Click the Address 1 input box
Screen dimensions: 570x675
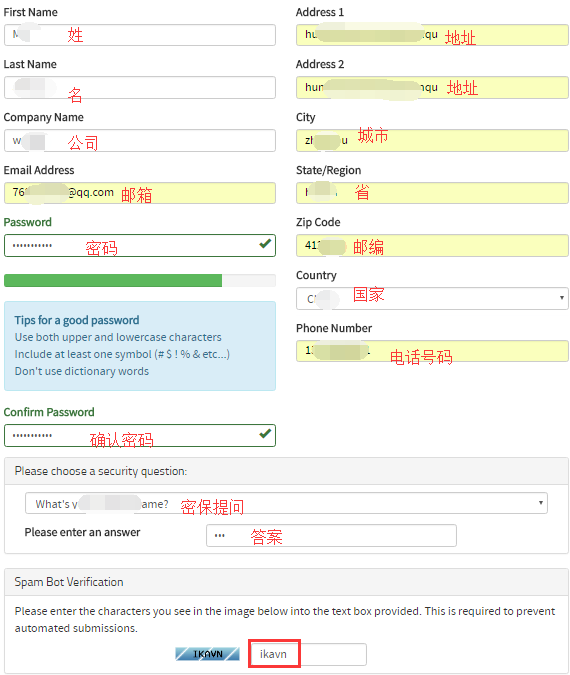pyautogui.click(x=432, y=35)
